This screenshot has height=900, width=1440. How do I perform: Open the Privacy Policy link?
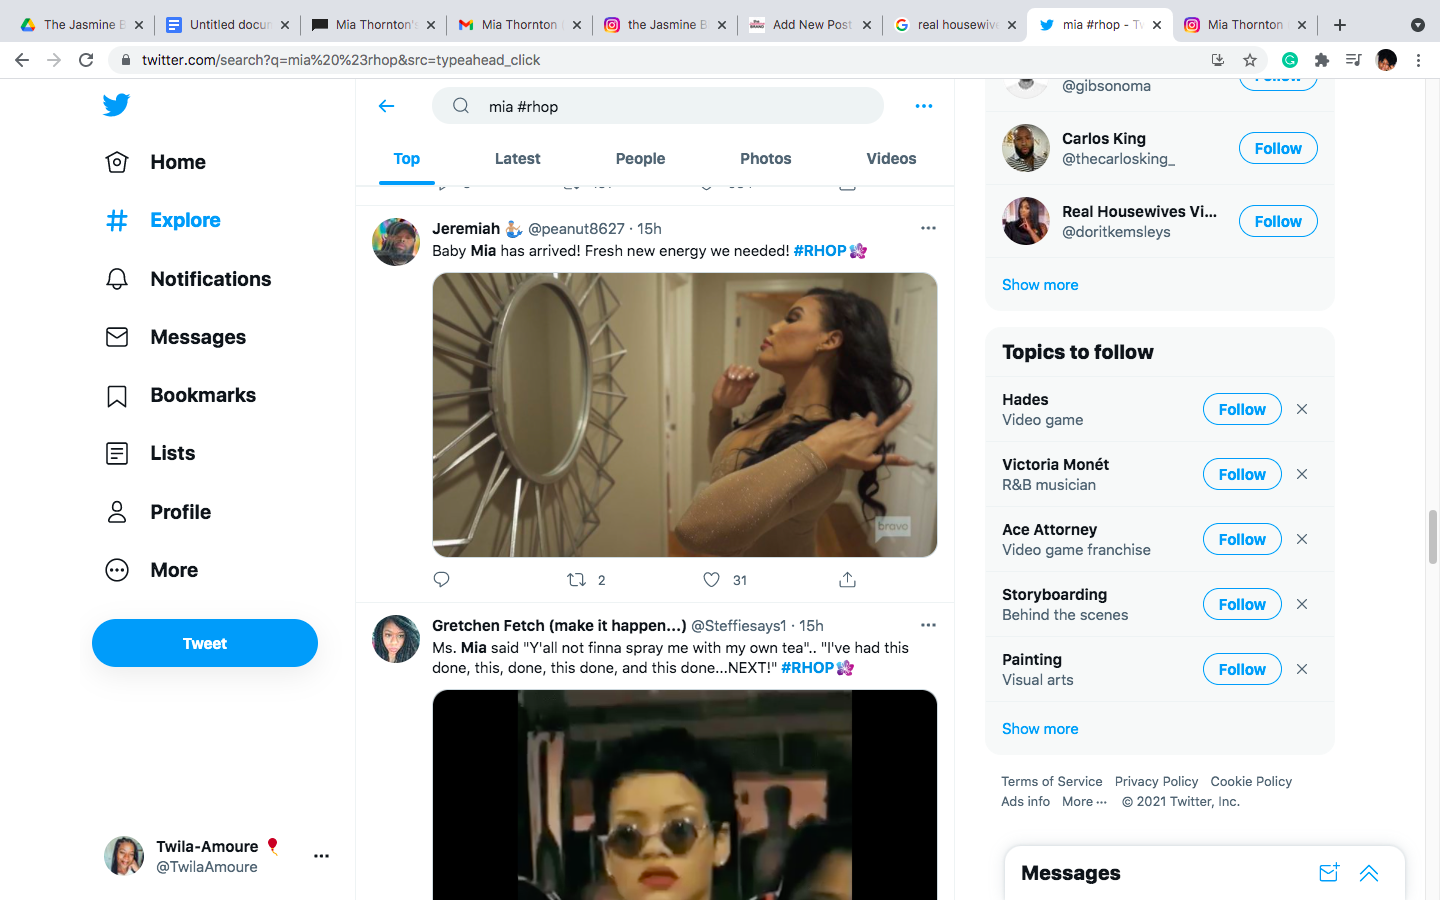[1156, 782]
